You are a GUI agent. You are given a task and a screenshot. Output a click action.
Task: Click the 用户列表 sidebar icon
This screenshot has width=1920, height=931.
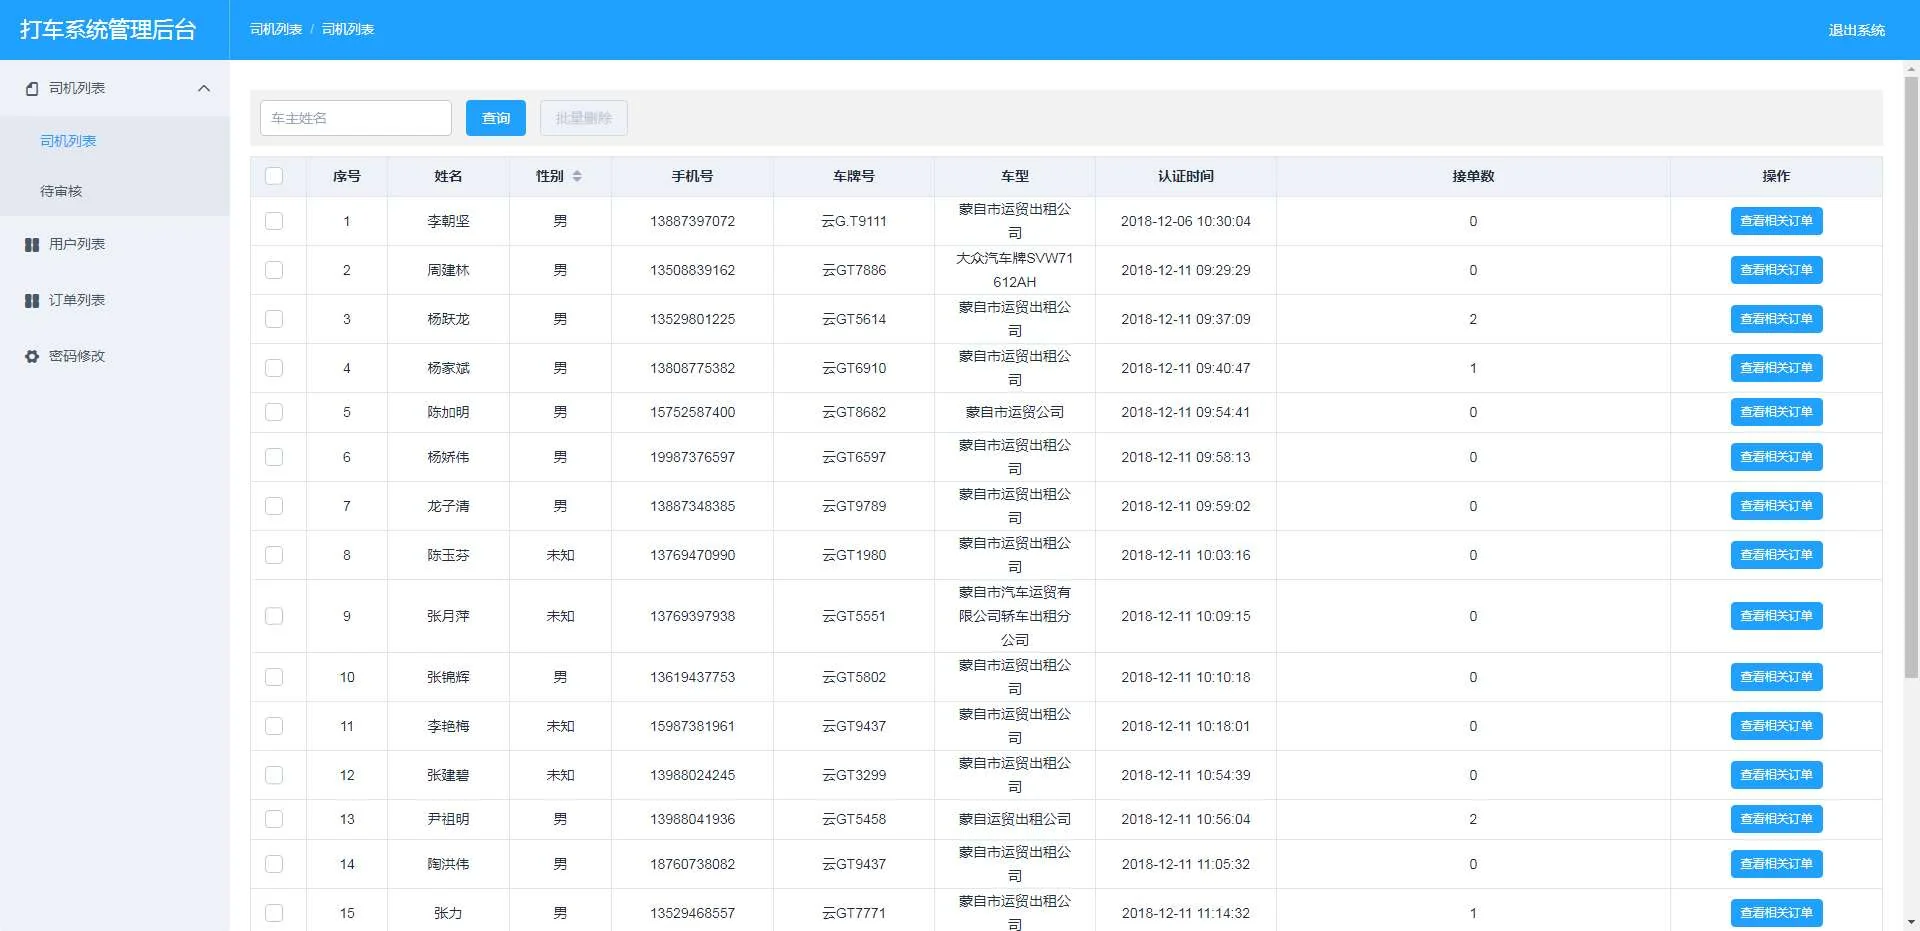tap(32, 245)
